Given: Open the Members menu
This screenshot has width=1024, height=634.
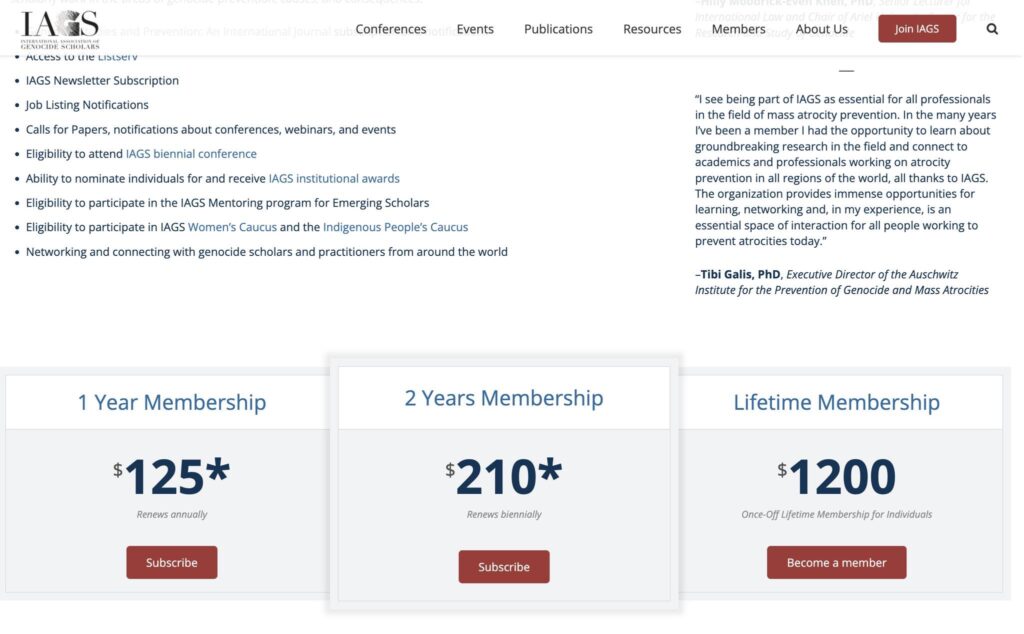Looking at the screenshot, I should (738, 29).
